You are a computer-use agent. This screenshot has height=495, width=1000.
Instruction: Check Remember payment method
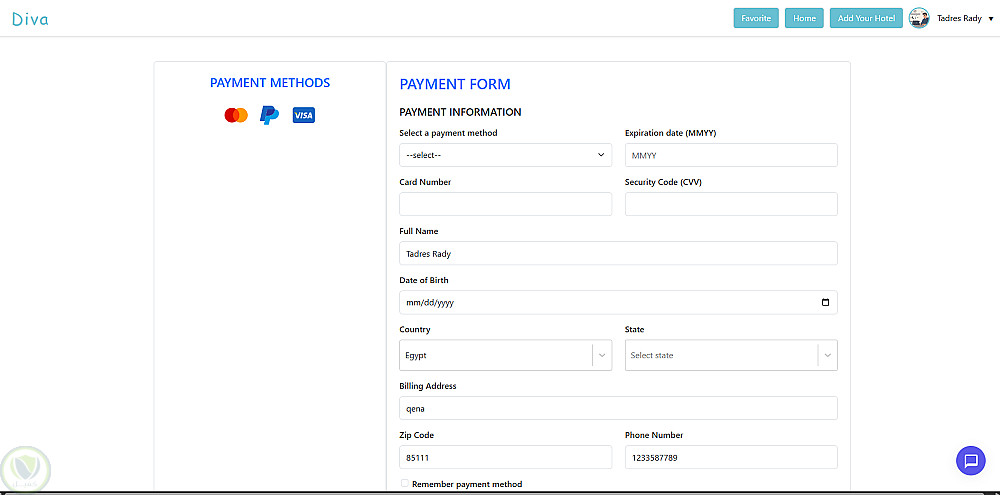pyautogui.click(x=404, y=484)
